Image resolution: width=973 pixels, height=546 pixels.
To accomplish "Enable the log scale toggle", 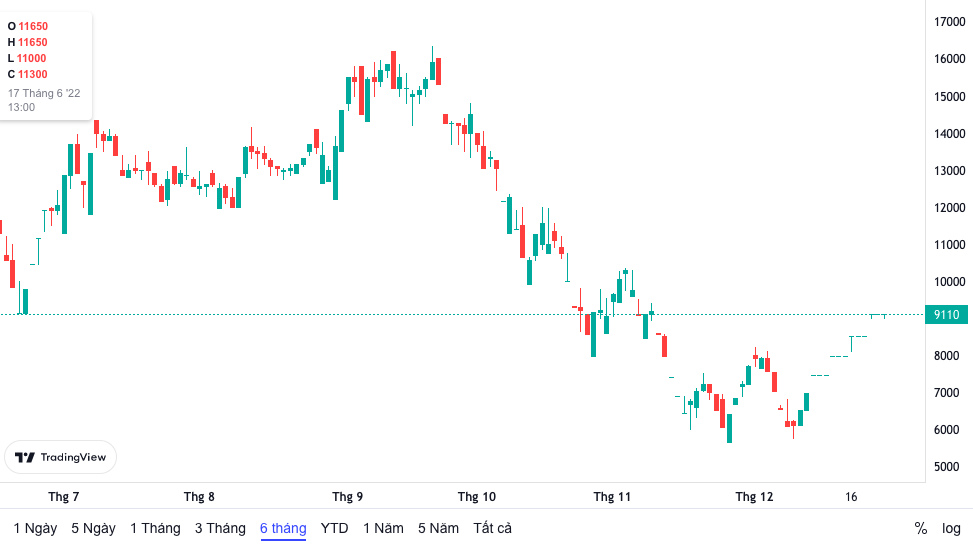I will coord(951,528).
